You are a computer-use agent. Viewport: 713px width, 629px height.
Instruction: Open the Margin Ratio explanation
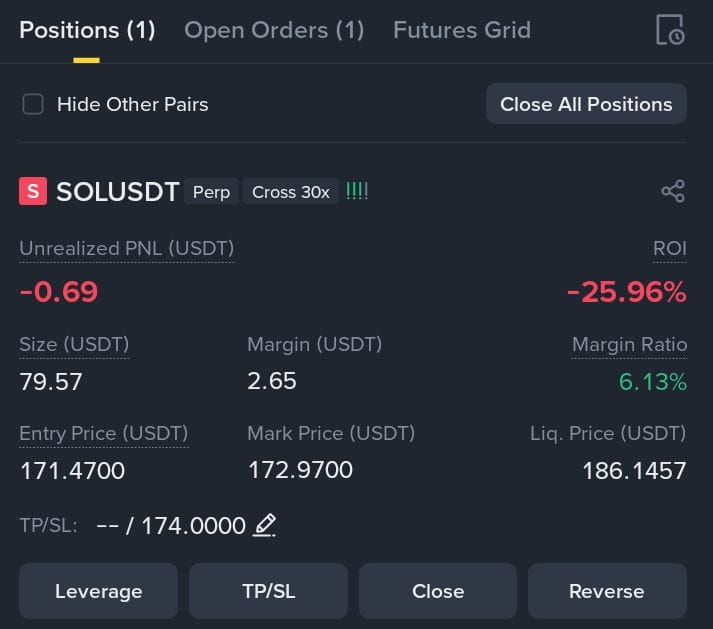click(629, 344)
